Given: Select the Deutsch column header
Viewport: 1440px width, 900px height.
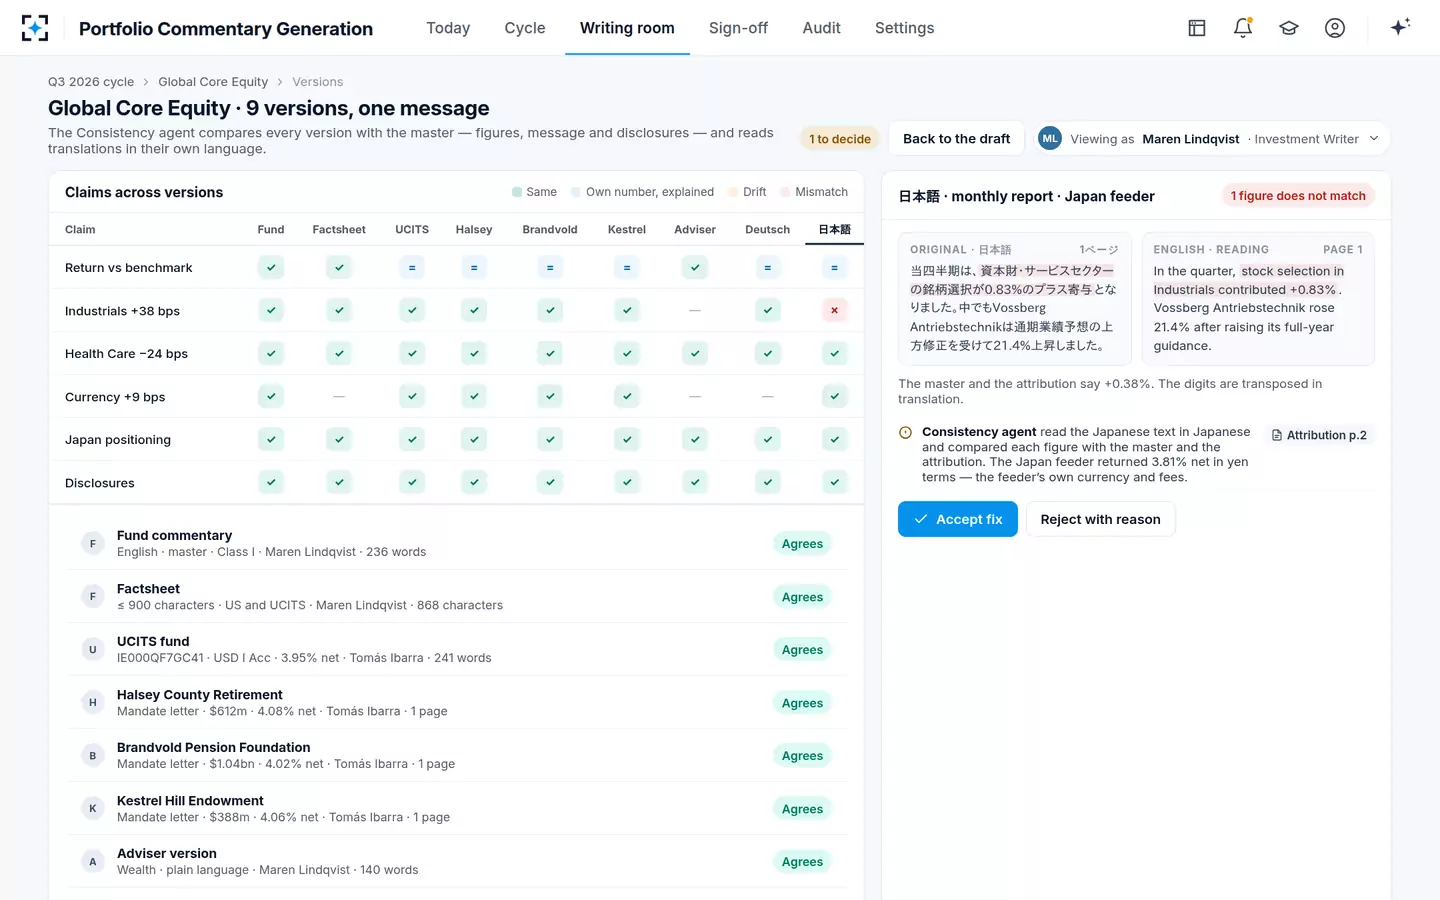Looking at the screenshot, I should point(767,230).
